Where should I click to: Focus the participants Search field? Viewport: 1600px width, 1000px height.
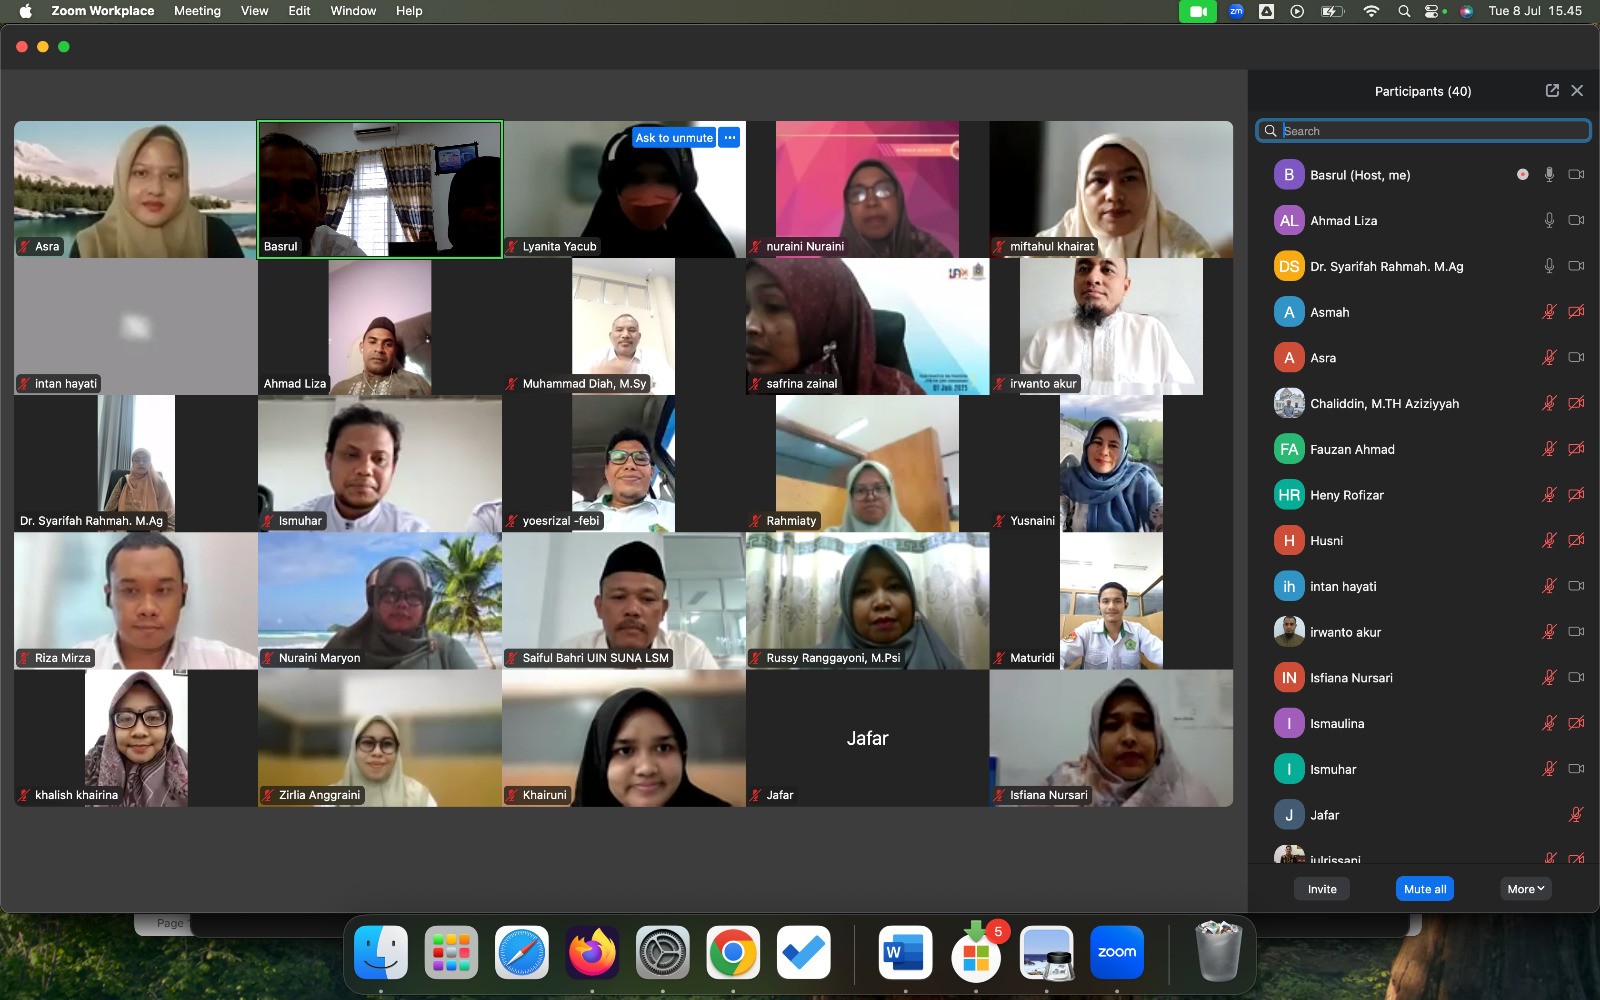click(1430, 131)
